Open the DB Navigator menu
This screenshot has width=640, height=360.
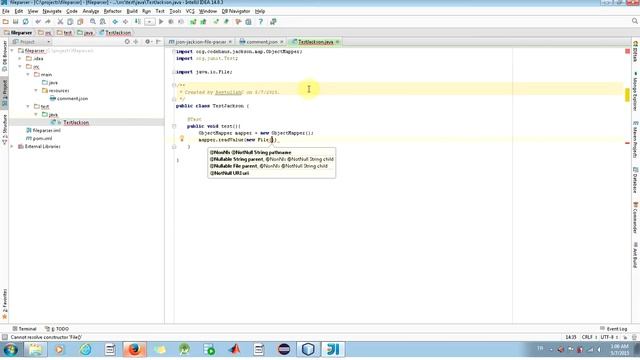point(236,11)
